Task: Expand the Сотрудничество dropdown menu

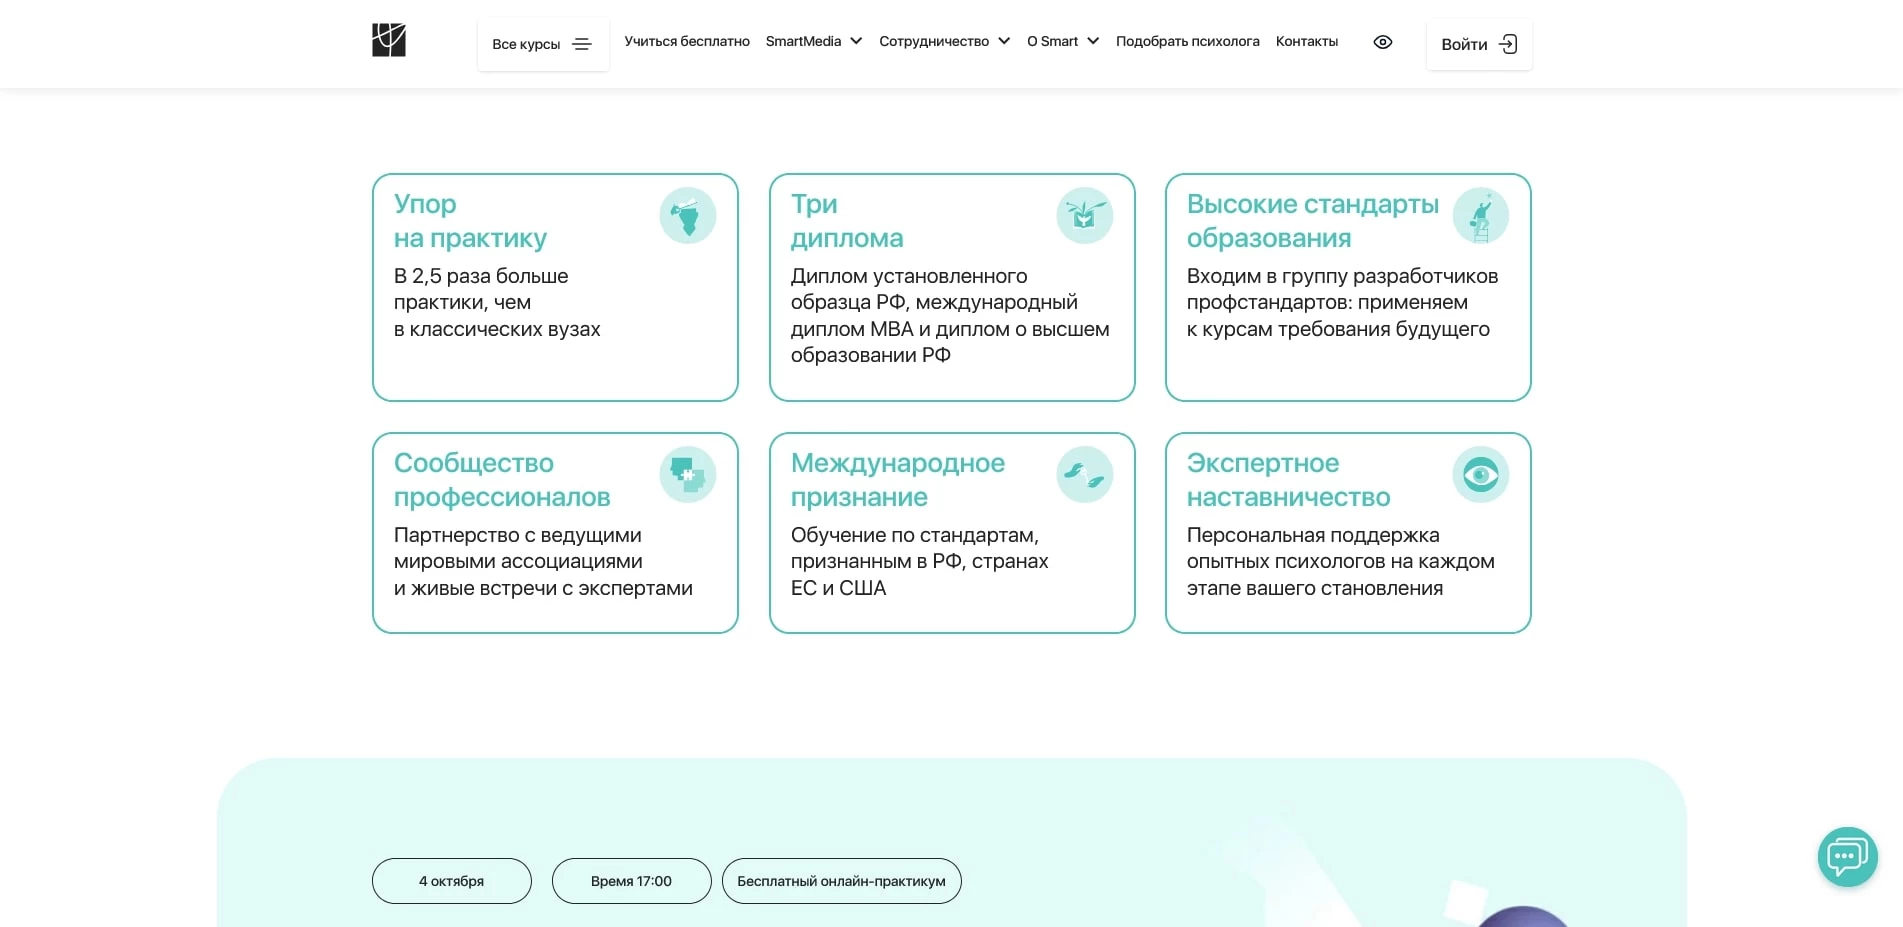Action: (944, 42)
